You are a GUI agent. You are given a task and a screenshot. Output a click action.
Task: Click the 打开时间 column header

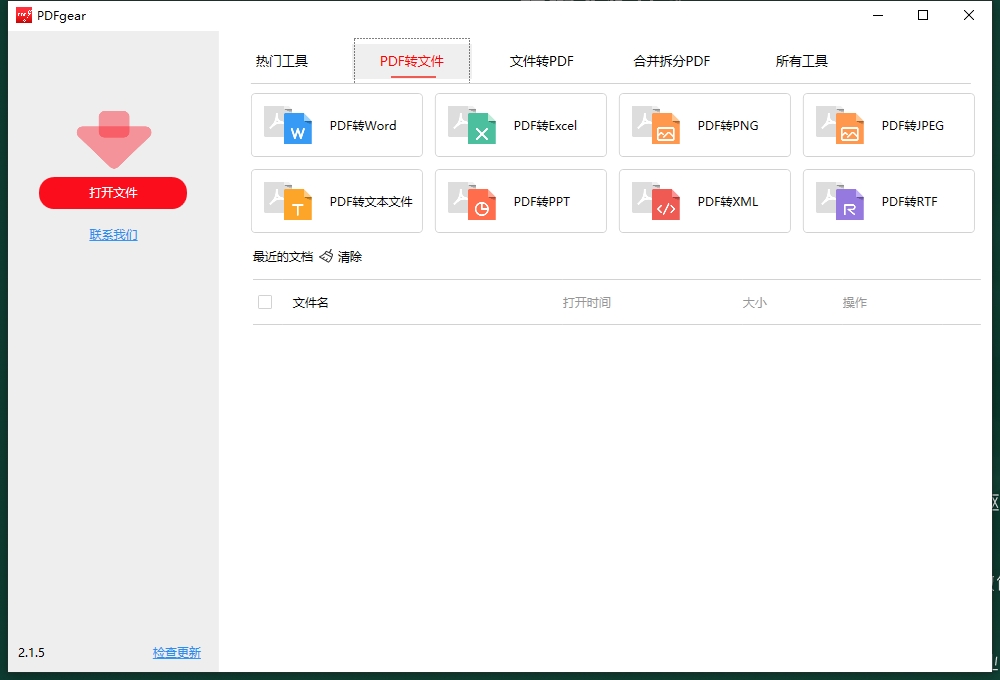click(x=587, y=302)
